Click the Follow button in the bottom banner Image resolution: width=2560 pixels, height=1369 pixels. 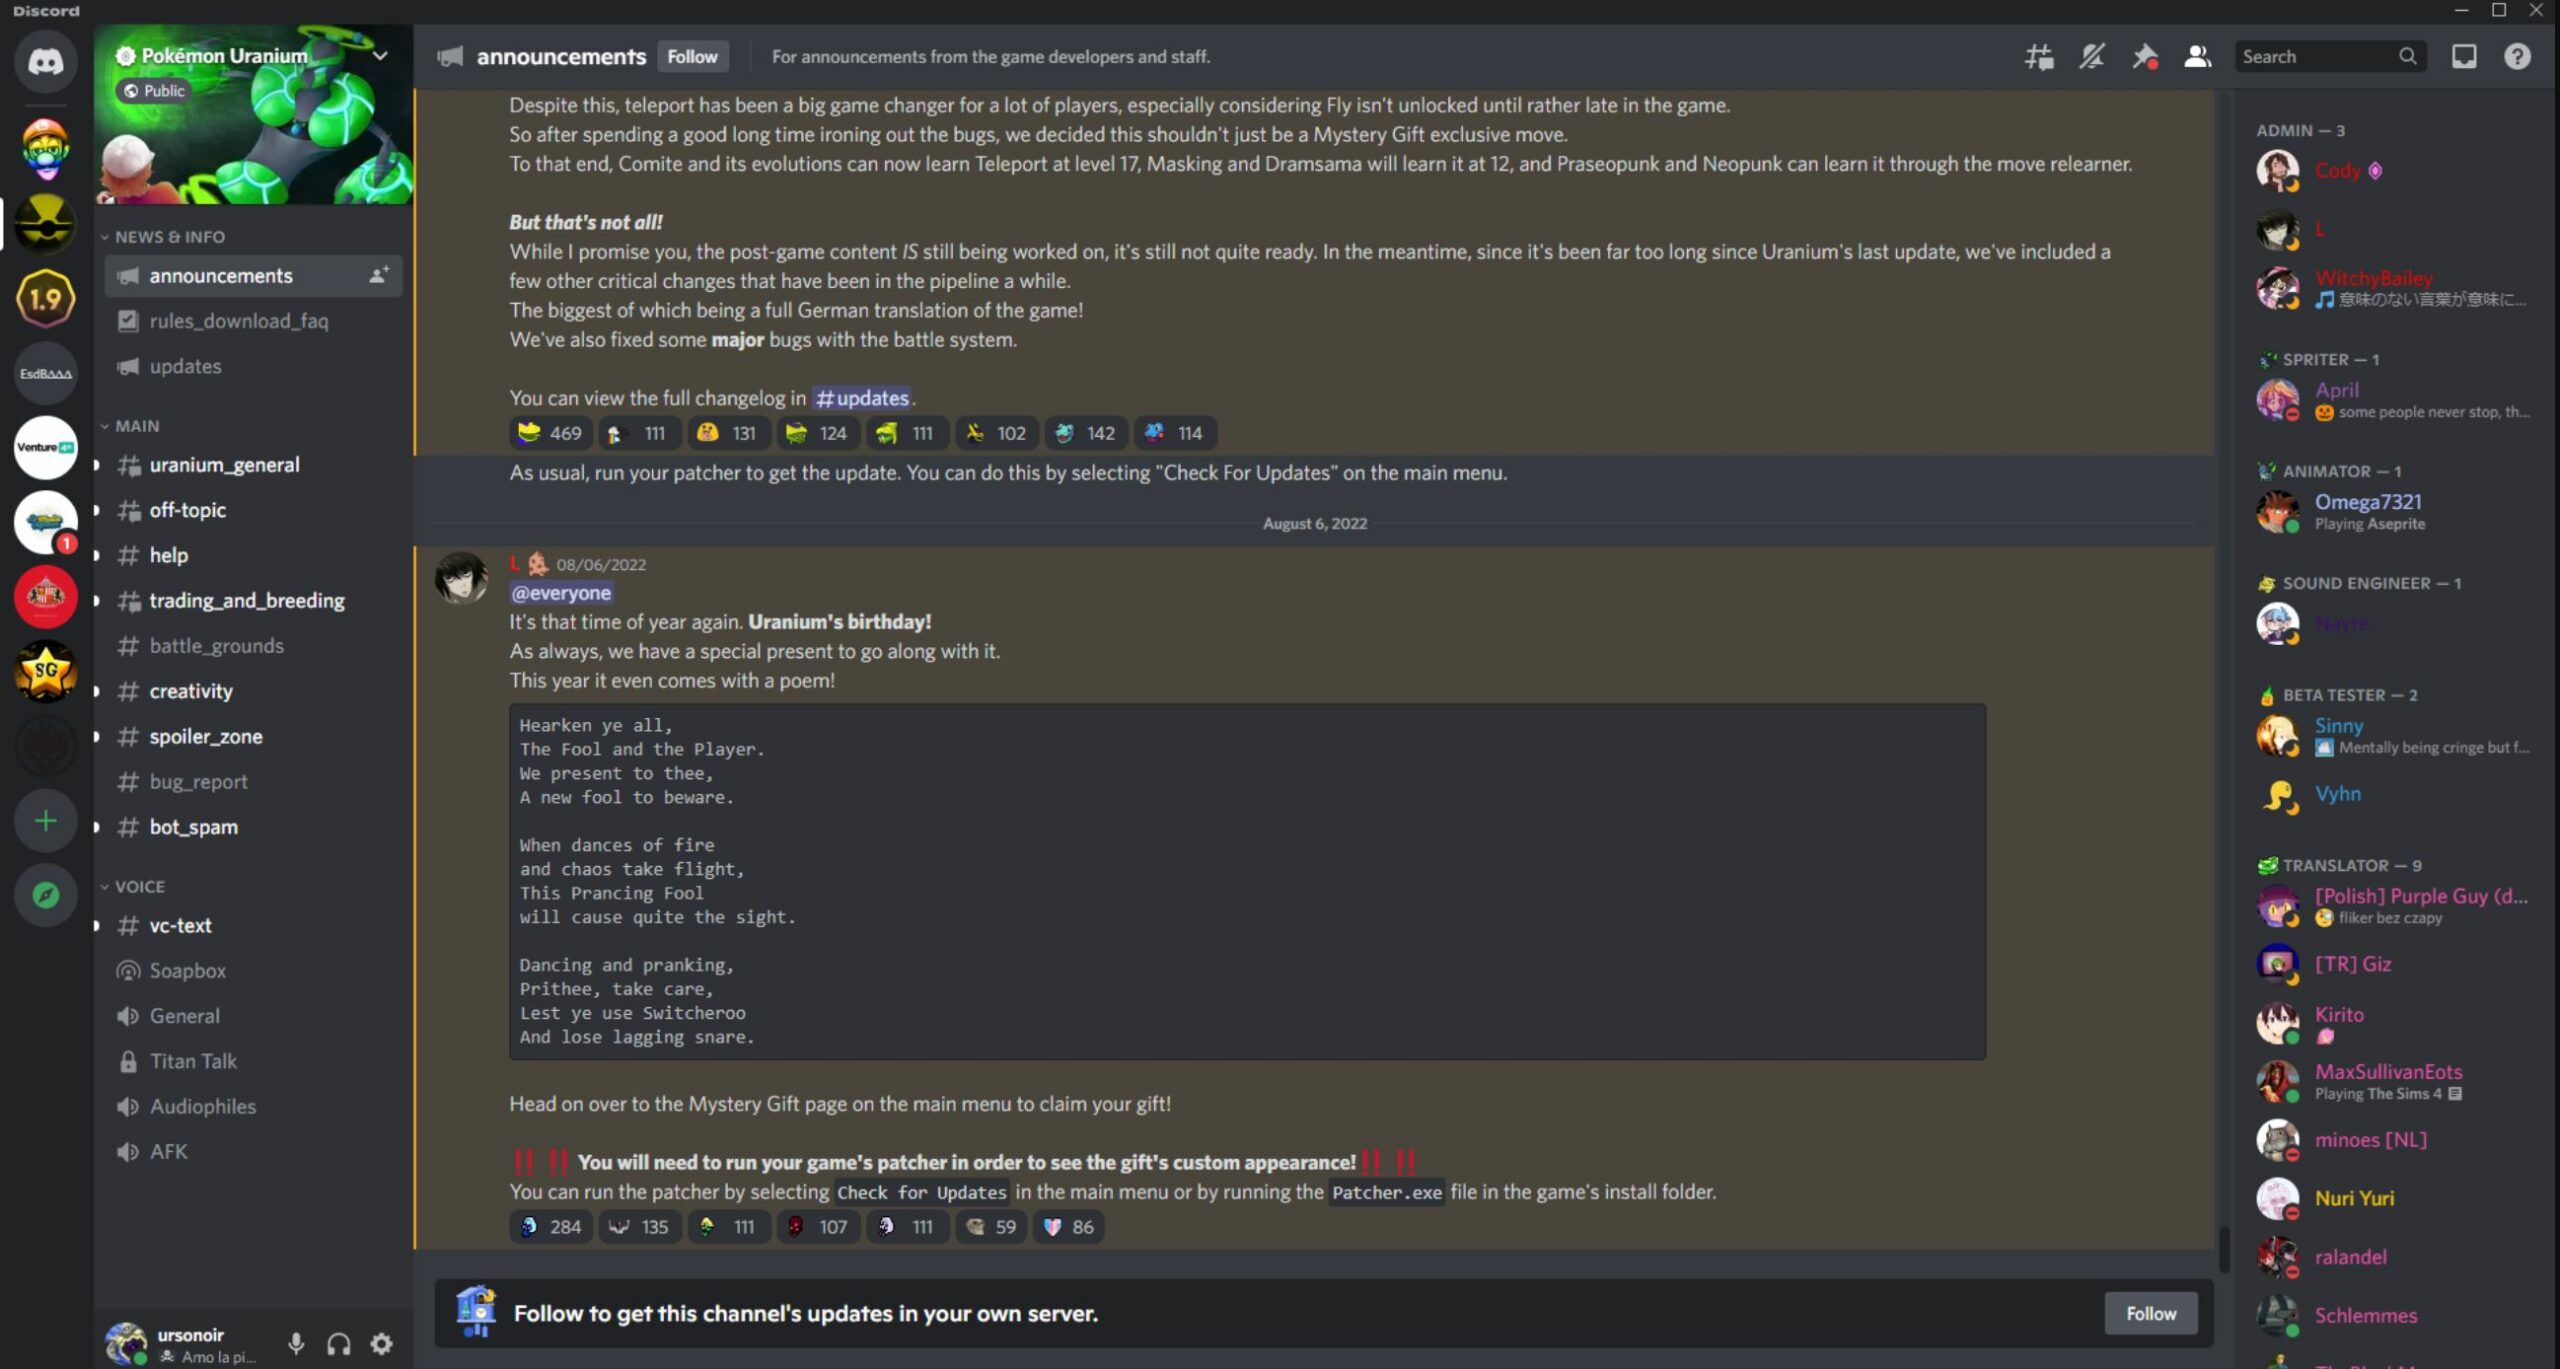pyautogui.click(x=2151, y=1313)
